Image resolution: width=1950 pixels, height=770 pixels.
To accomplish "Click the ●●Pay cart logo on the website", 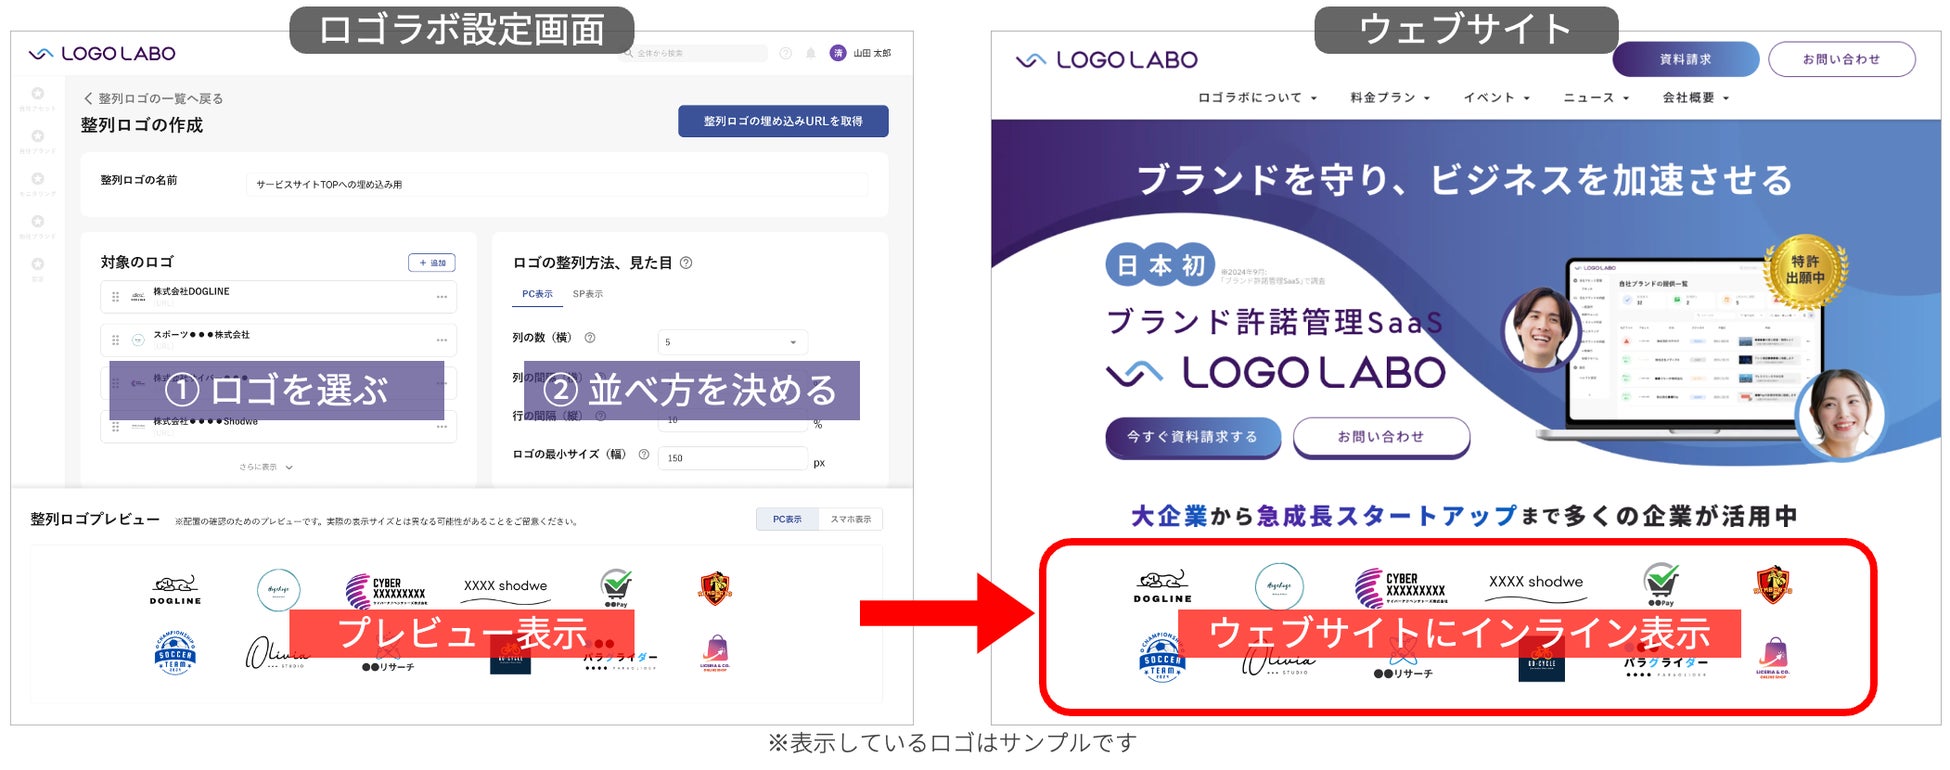I will [x=1661, y=585].
